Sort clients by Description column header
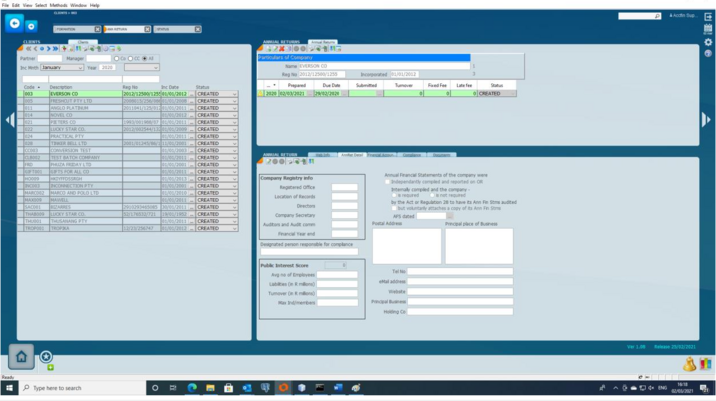This screenshot has height=401, width=716. coord(60,87)
